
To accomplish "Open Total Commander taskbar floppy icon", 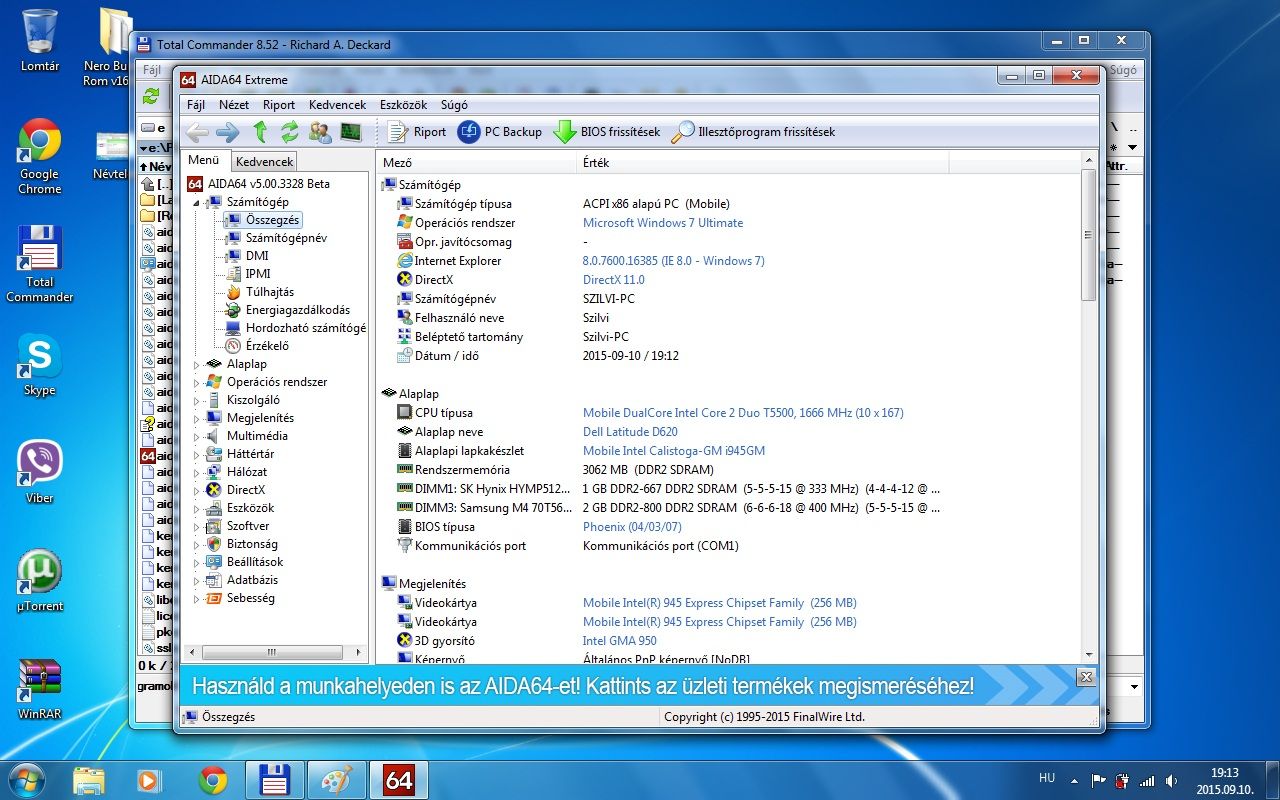I will (x=274, y=780).
